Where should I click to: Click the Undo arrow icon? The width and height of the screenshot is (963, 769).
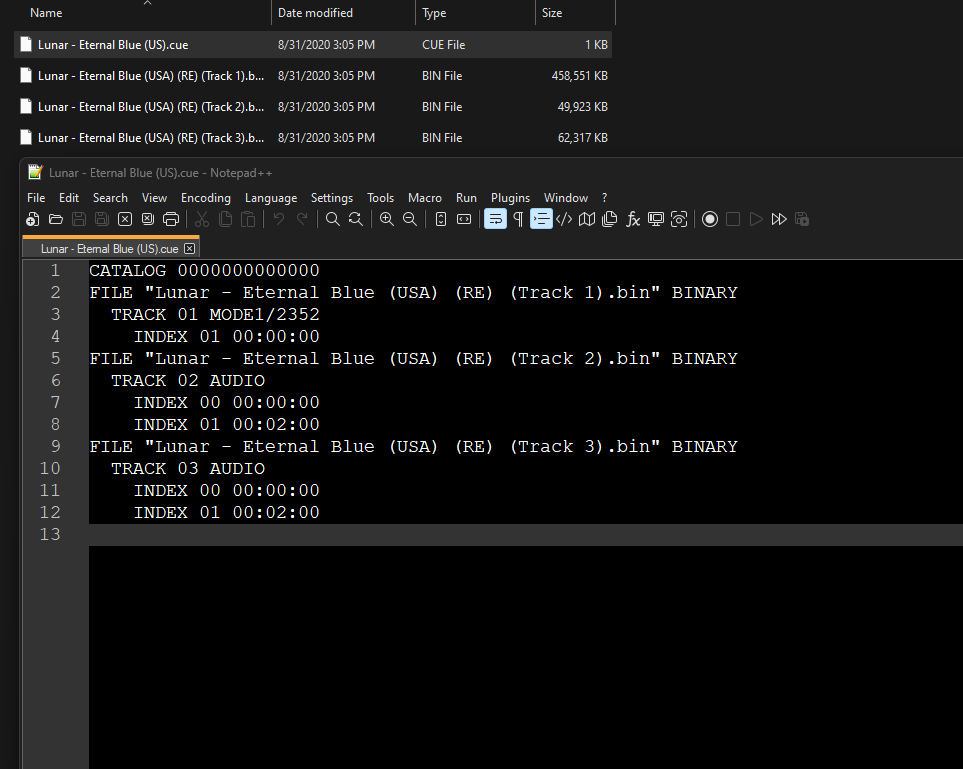tap(279, 219)
